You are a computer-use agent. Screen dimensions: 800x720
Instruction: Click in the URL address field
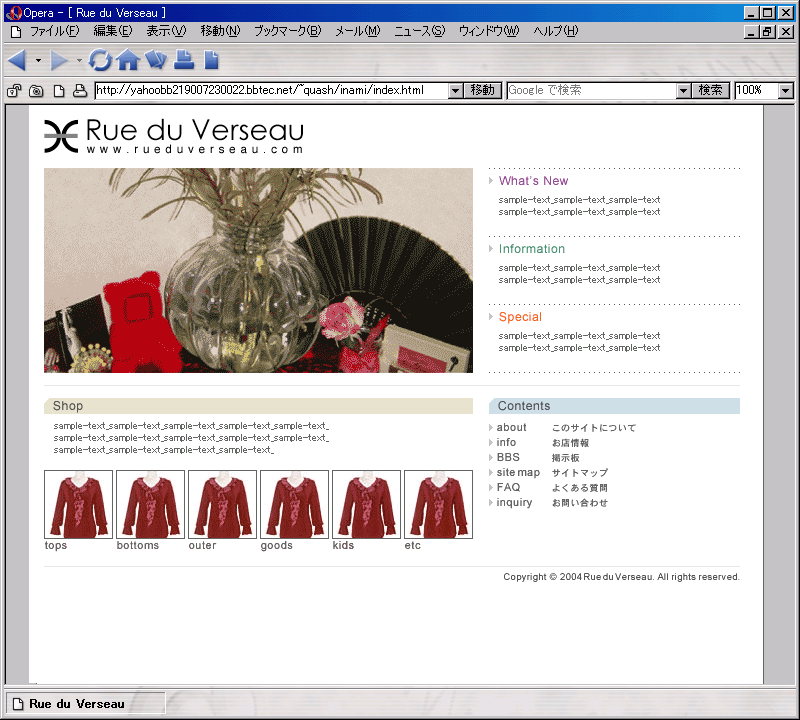click(x=272, y=91)
